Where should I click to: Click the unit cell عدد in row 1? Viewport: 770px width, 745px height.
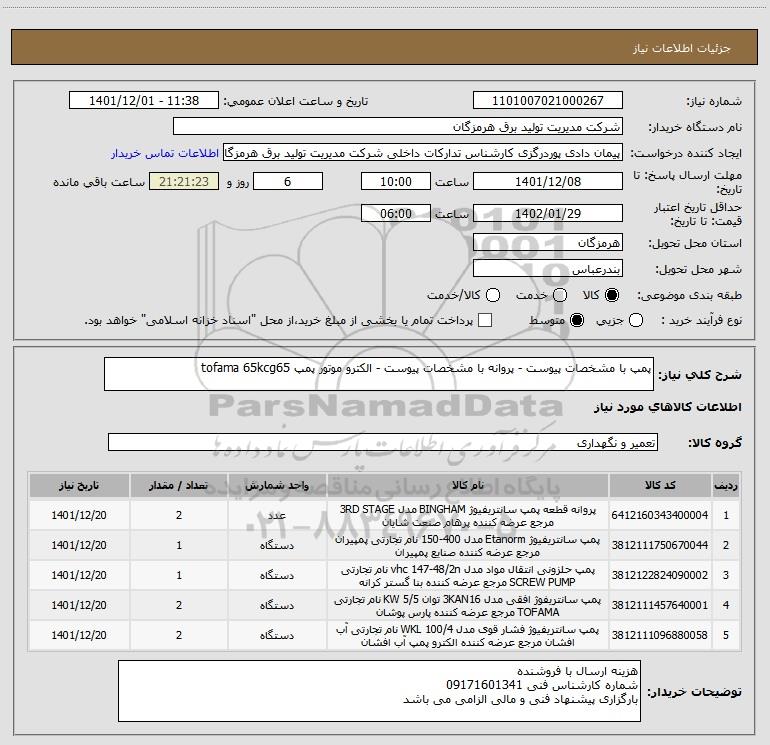tap(277, 515)
